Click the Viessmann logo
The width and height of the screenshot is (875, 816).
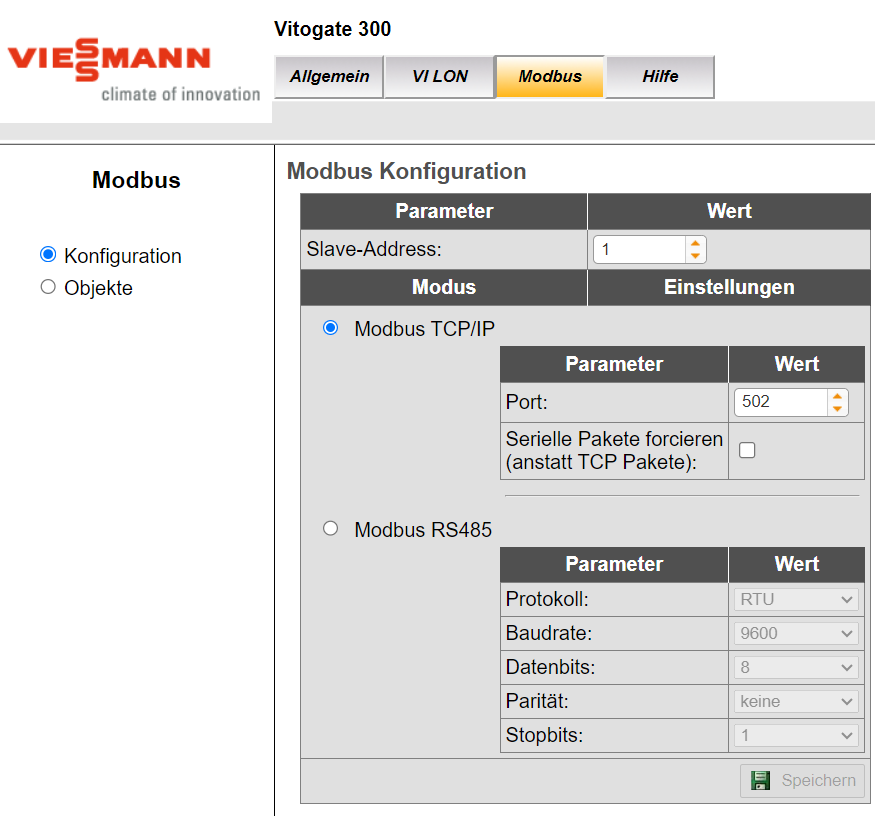[x=109, y=60]
